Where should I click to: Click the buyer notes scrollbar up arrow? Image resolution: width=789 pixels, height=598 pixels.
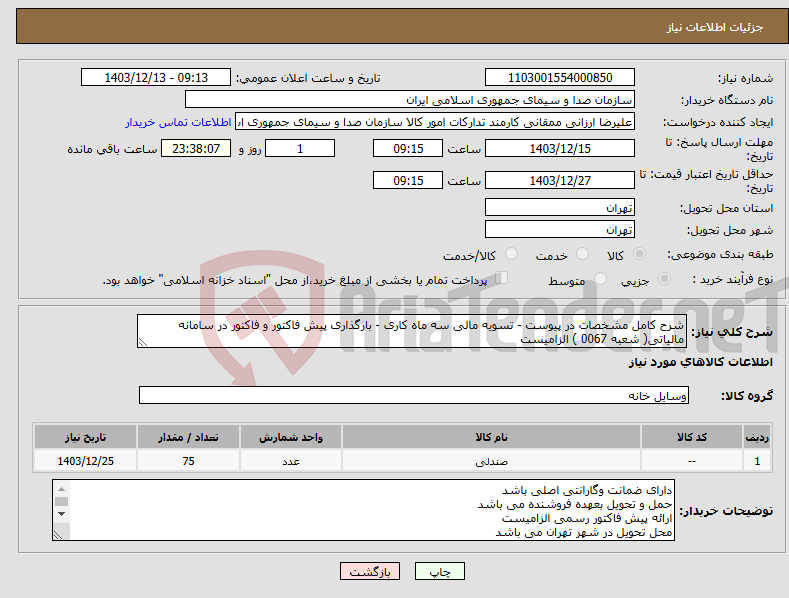point(61,489)
